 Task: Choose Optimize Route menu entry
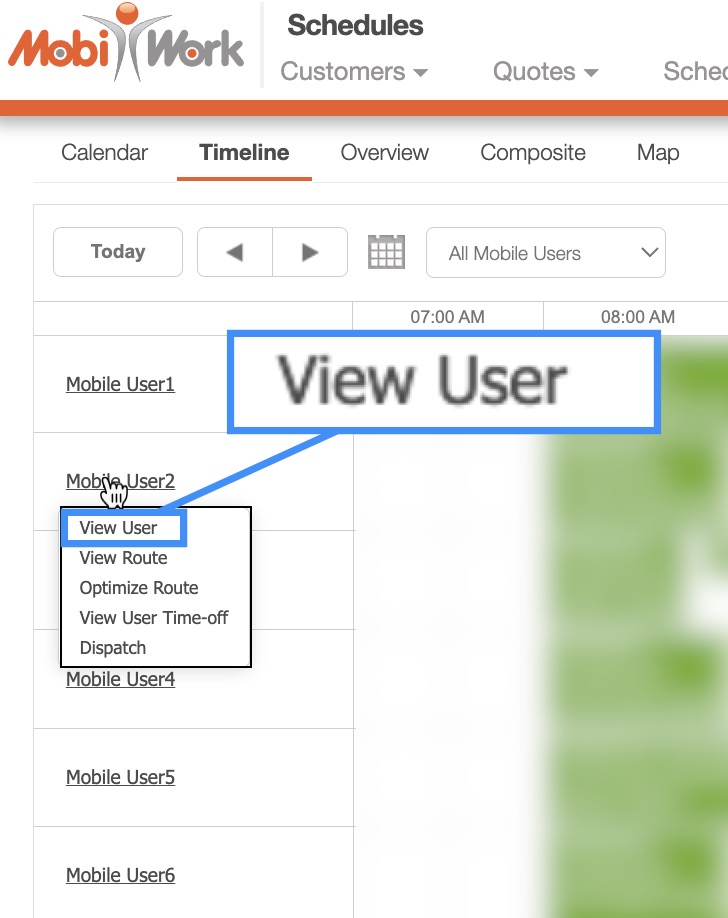point(139,588)
